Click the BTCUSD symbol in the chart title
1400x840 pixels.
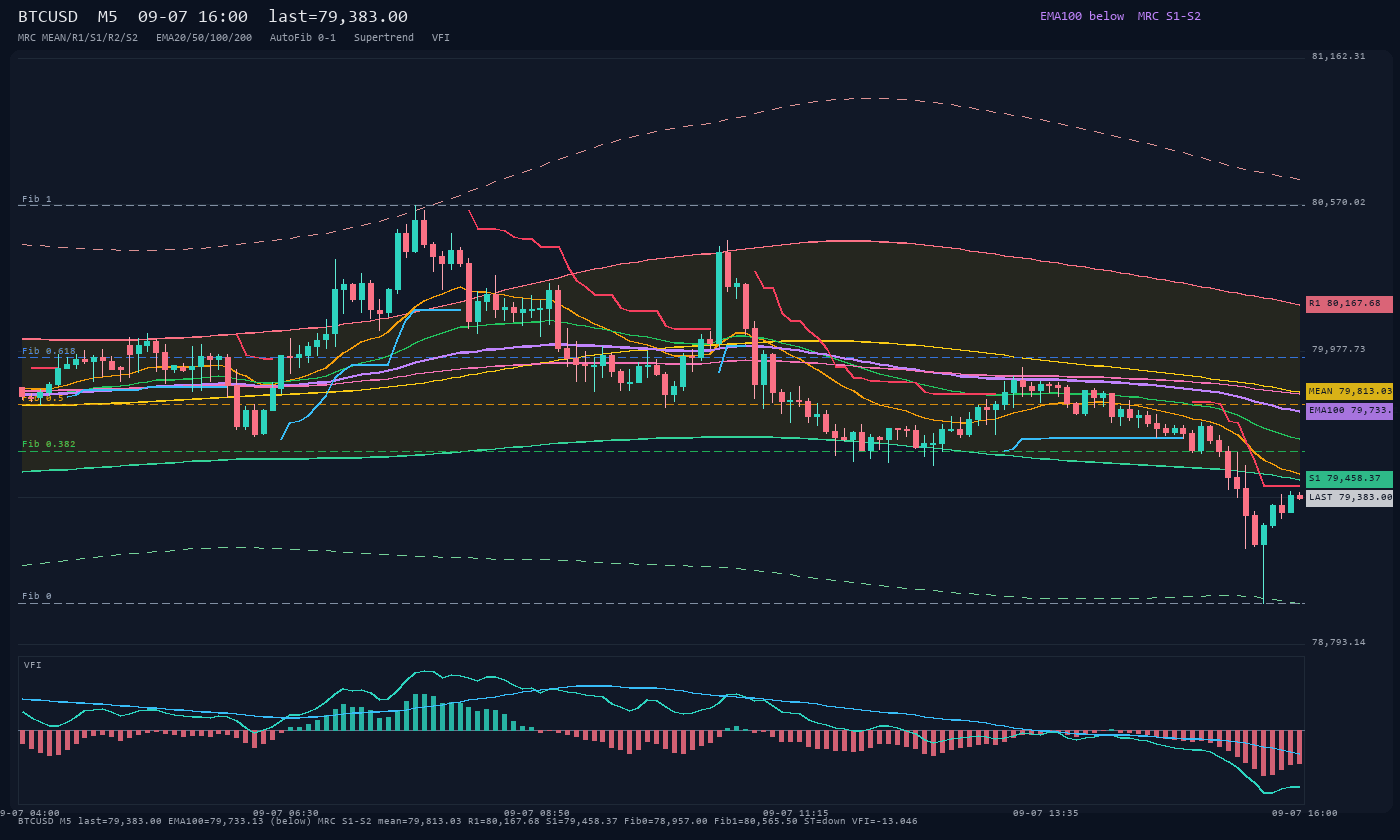pos(48,17)
